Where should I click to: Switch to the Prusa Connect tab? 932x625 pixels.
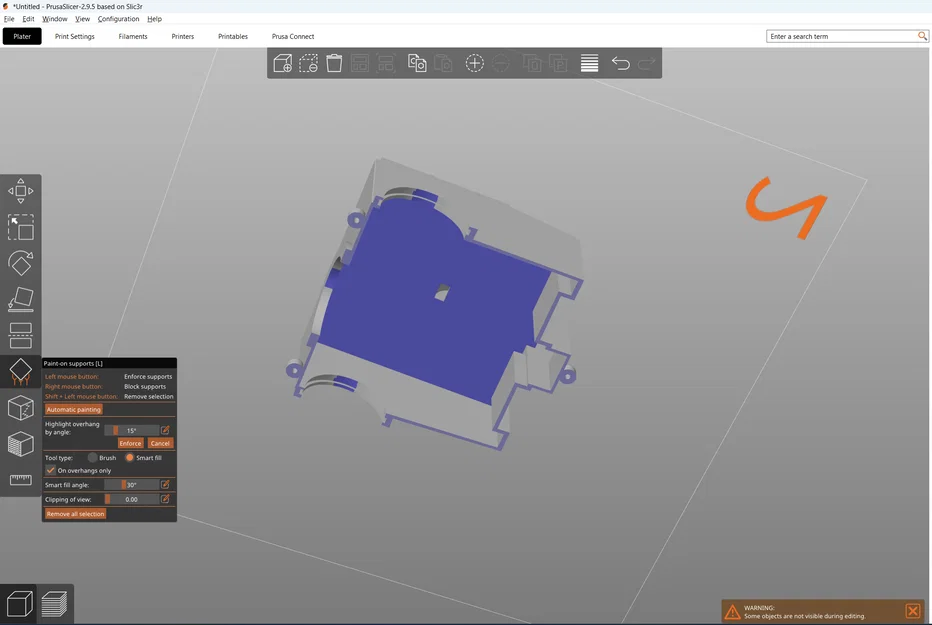click(x=293, y=36)
